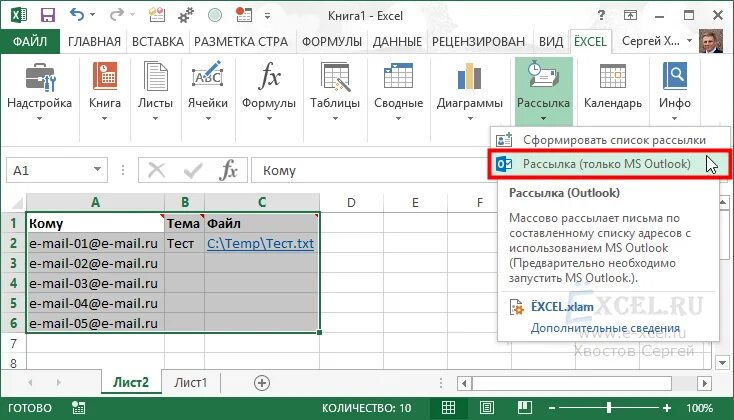
Task: Switch to the ГЛАВНАЯ tab
Action: point(94,42)
